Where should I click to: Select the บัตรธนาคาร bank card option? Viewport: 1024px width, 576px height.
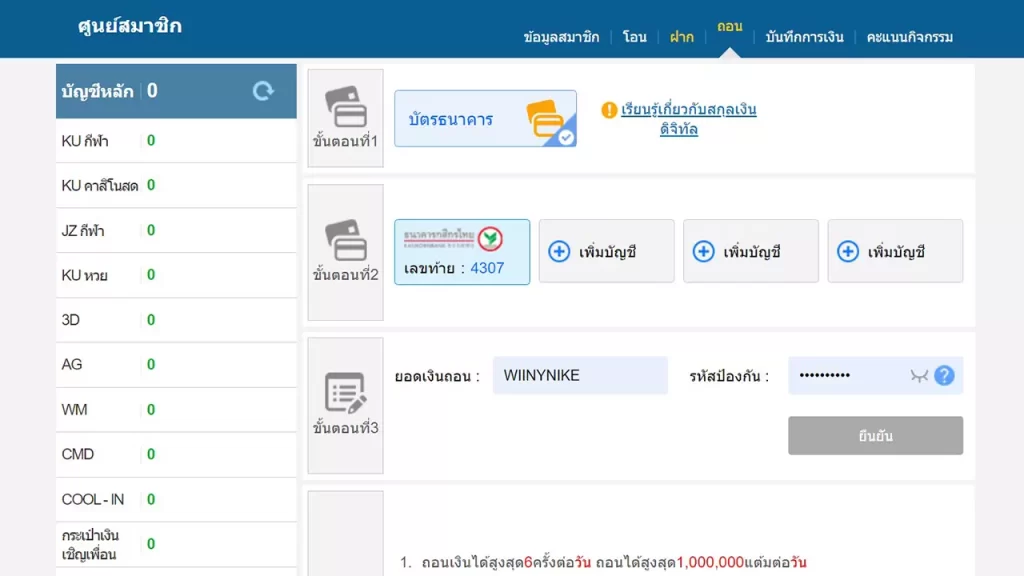[485, 119]
